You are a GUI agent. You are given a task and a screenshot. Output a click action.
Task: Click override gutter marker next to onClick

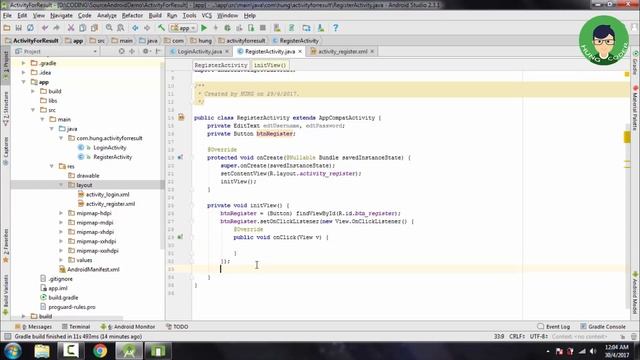pos(180,237)
